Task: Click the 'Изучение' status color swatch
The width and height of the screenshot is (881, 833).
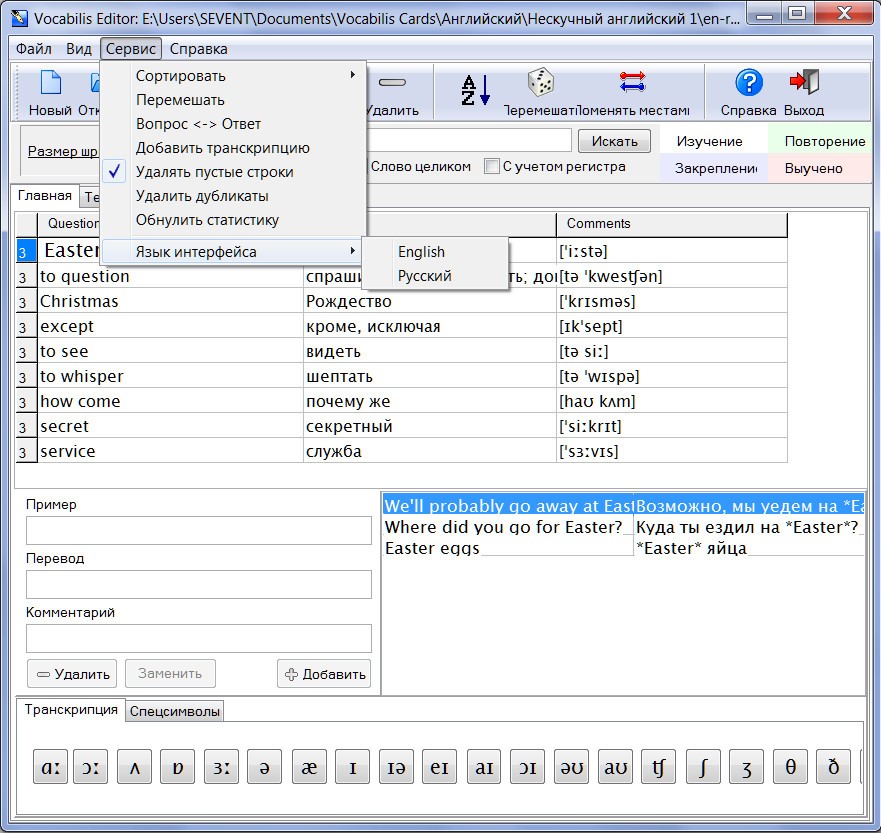Action: (x=714, y=141)
